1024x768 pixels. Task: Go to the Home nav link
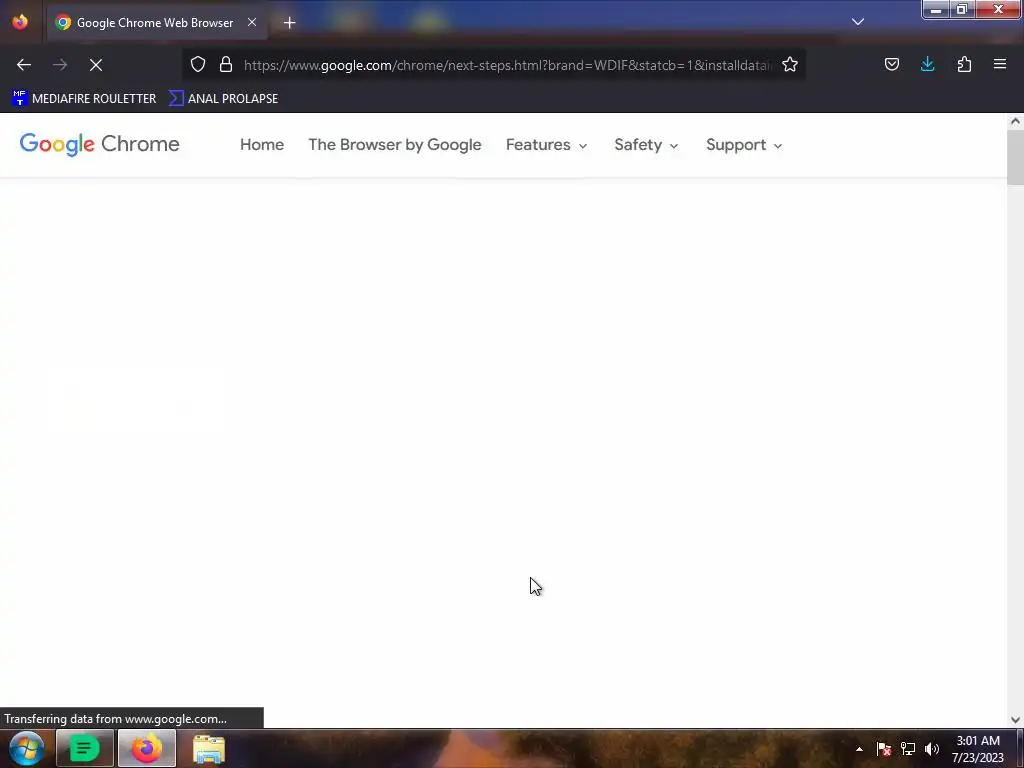click(262, 145)
